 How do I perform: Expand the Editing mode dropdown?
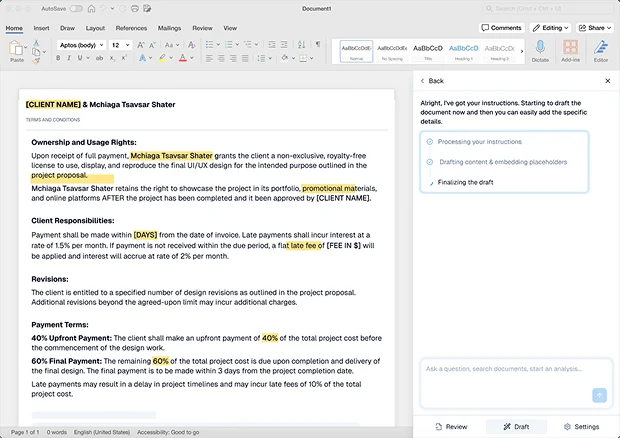(x=551, y=28)
